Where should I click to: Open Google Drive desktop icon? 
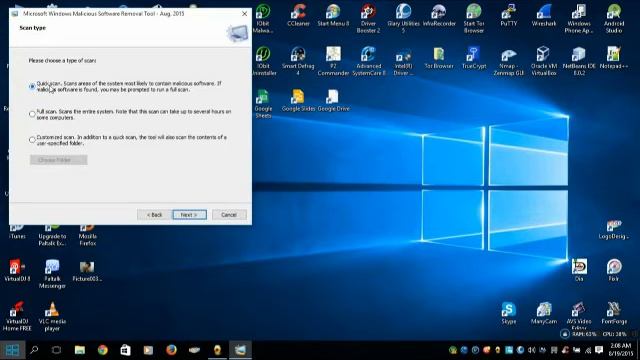333,101
